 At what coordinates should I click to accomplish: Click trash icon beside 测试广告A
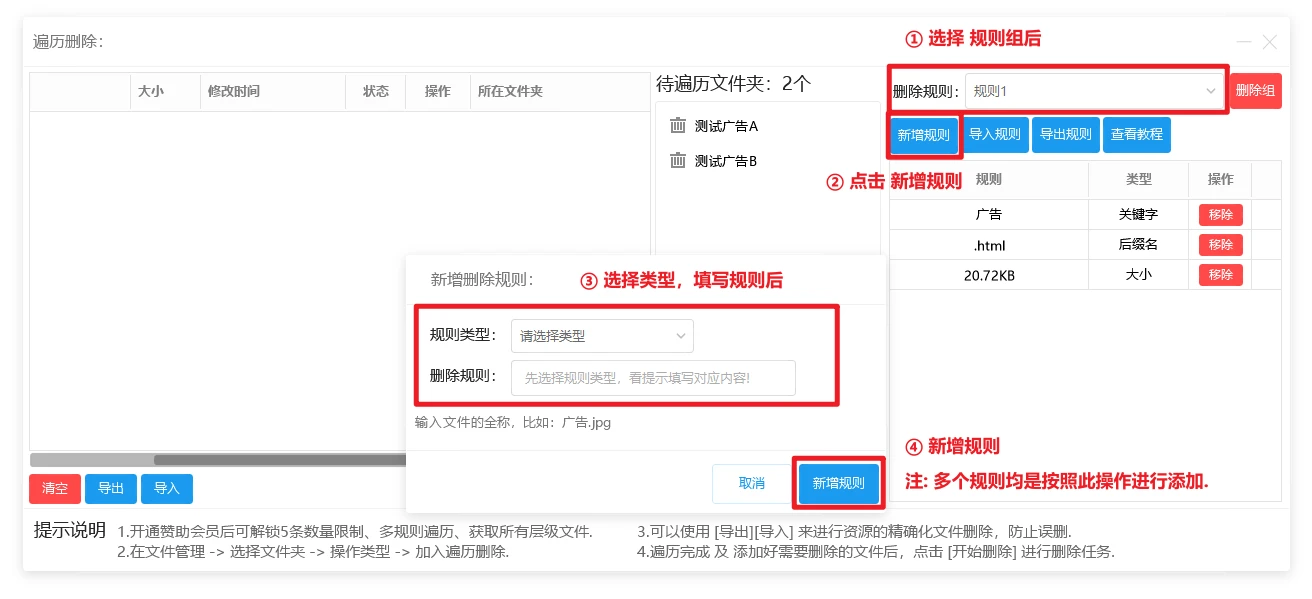tap(678, 126)
